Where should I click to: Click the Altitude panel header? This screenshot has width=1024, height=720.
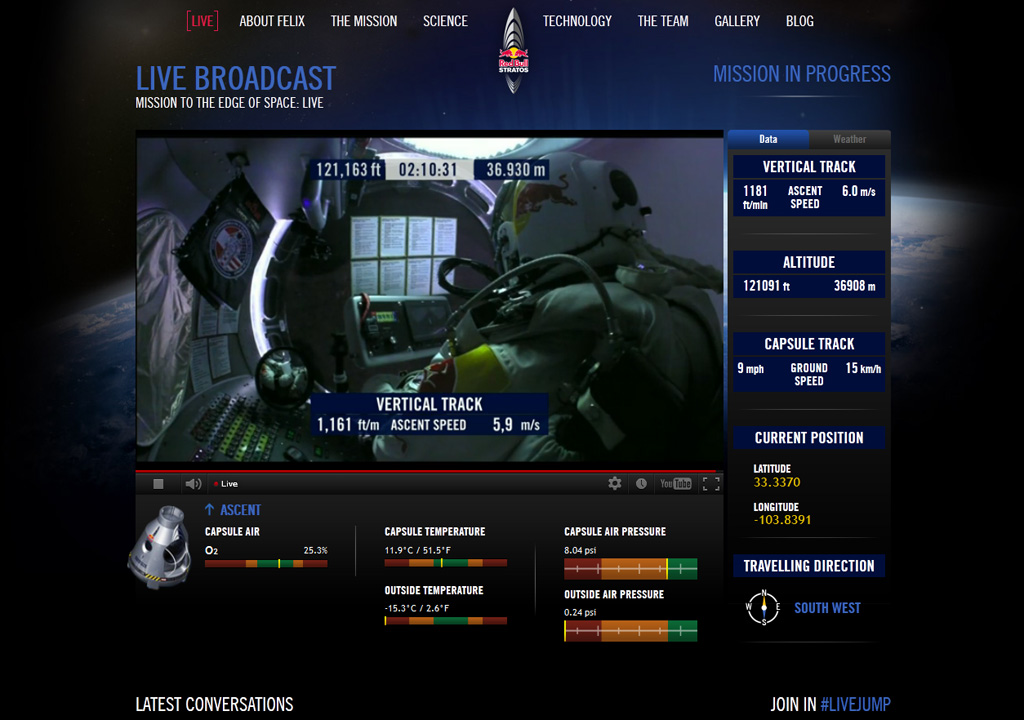[808, 262]
